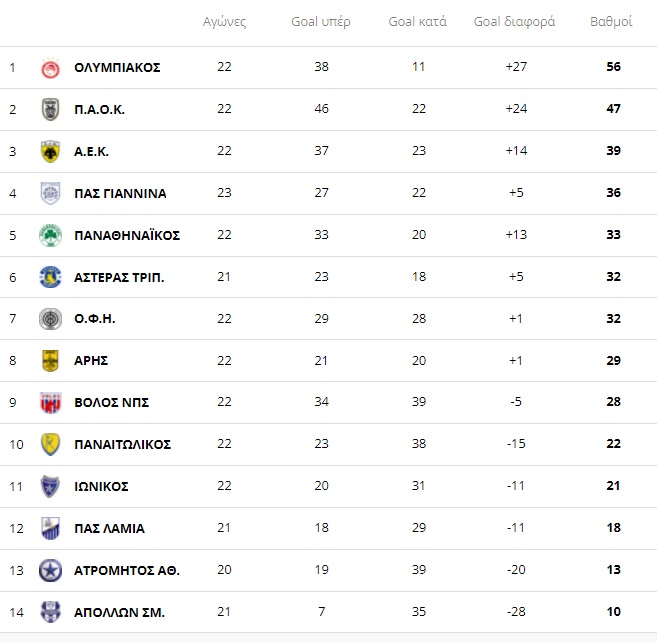This screenshot has width=657, height=643.
Task: Click the P.A.O.K. team logo
Action: (x=50, y=109)
